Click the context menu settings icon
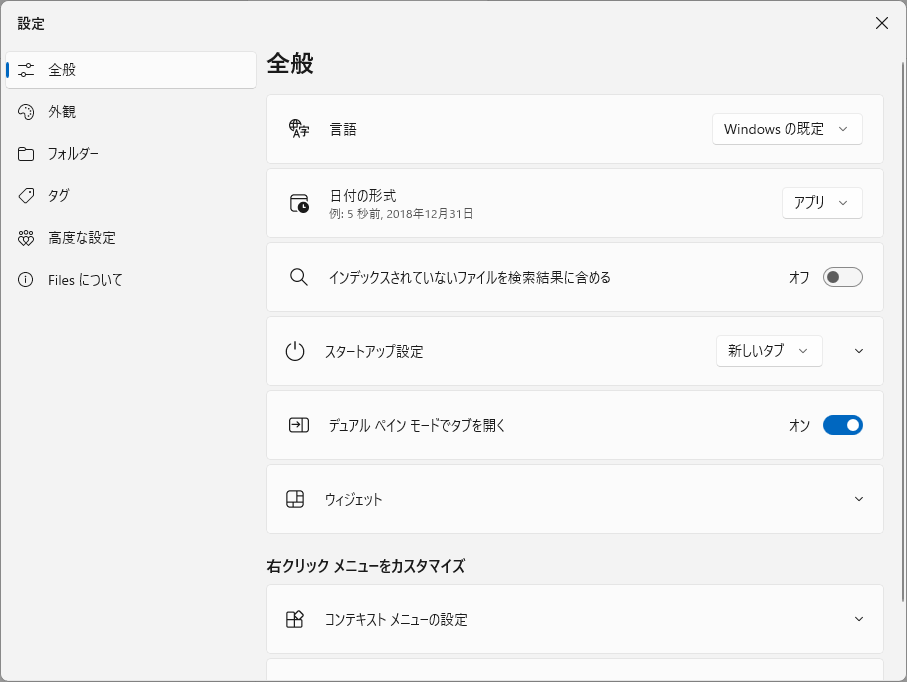Screen dimensions: 907x682 point(295,620)
